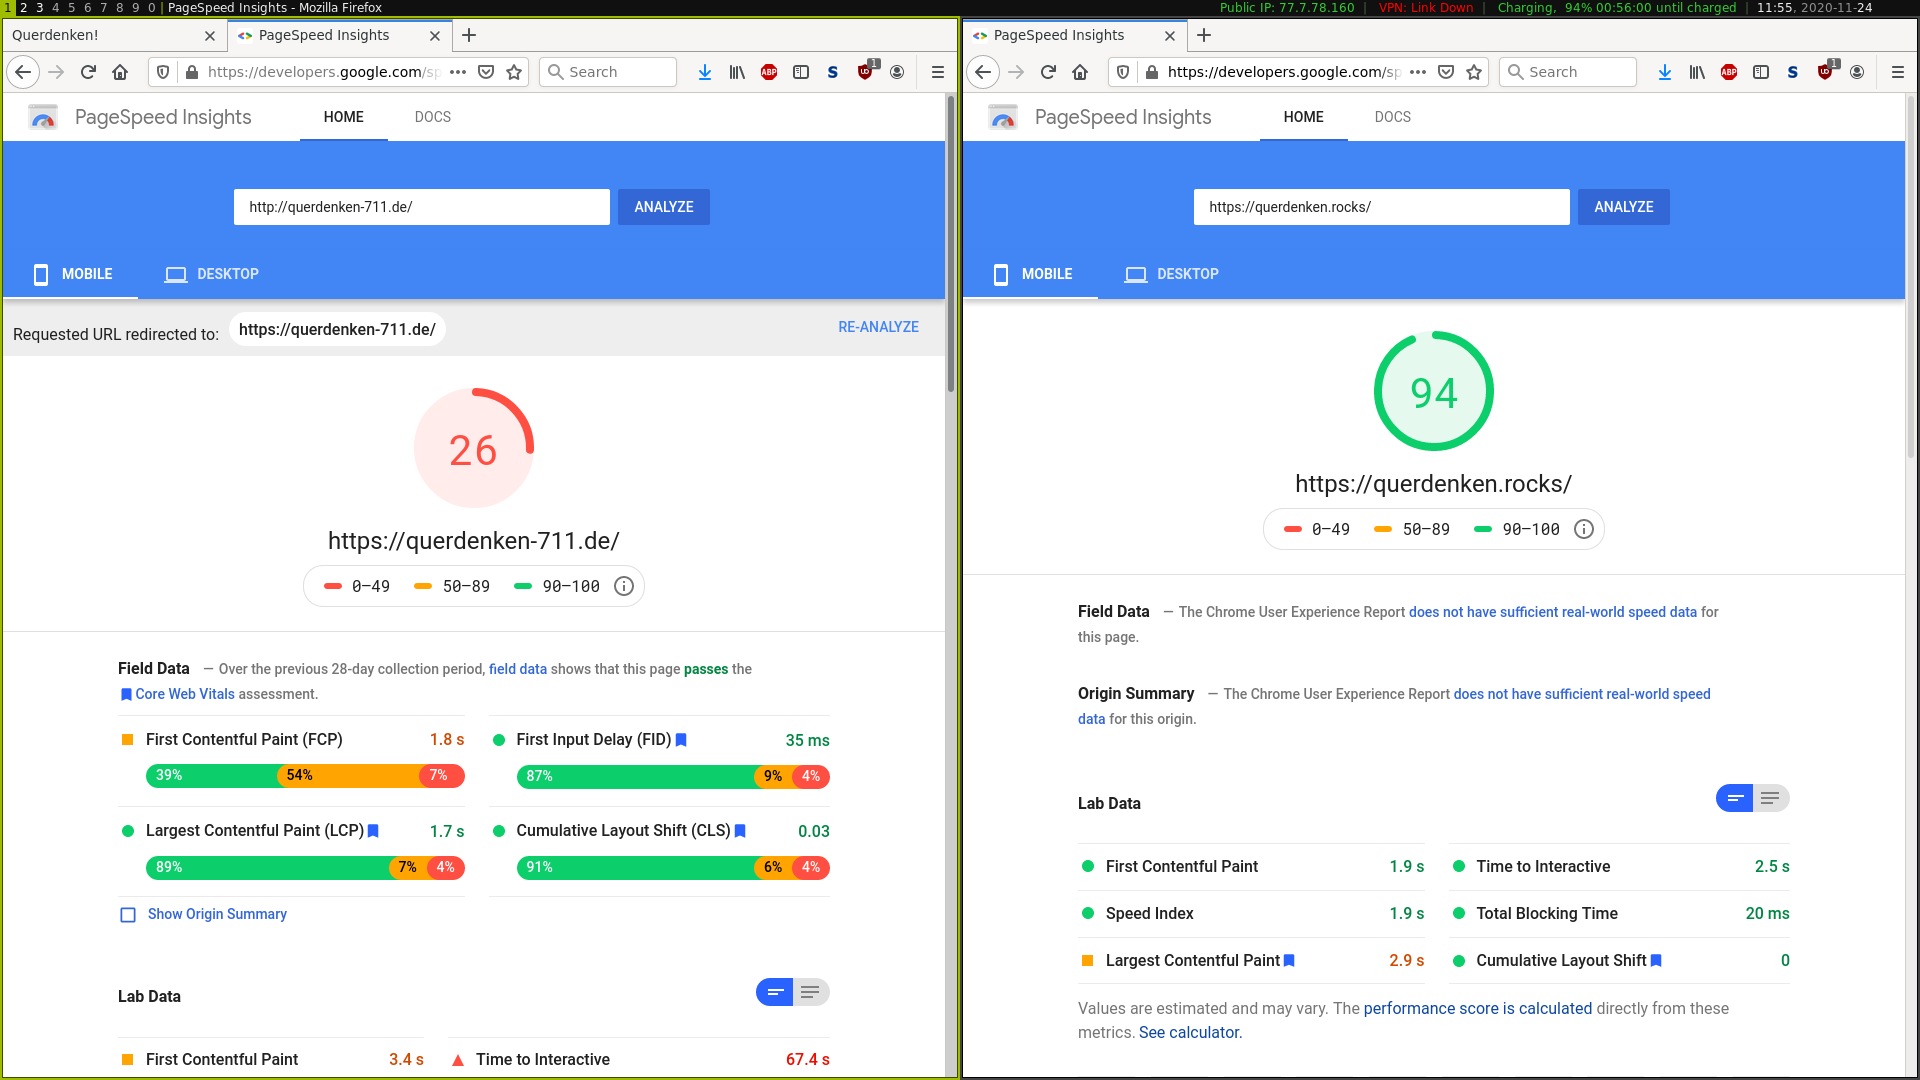Open new tab with plus in left window
Viewport: 1920px width, 1080px height.
[x=469, y=35]
